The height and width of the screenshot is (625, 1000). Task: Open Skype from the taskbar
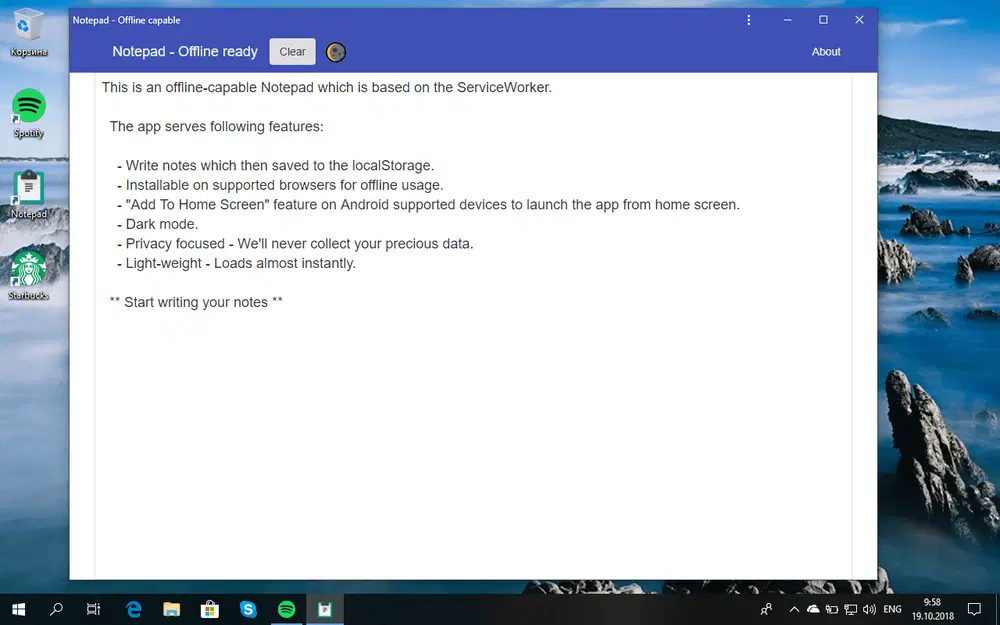(248, 609)
